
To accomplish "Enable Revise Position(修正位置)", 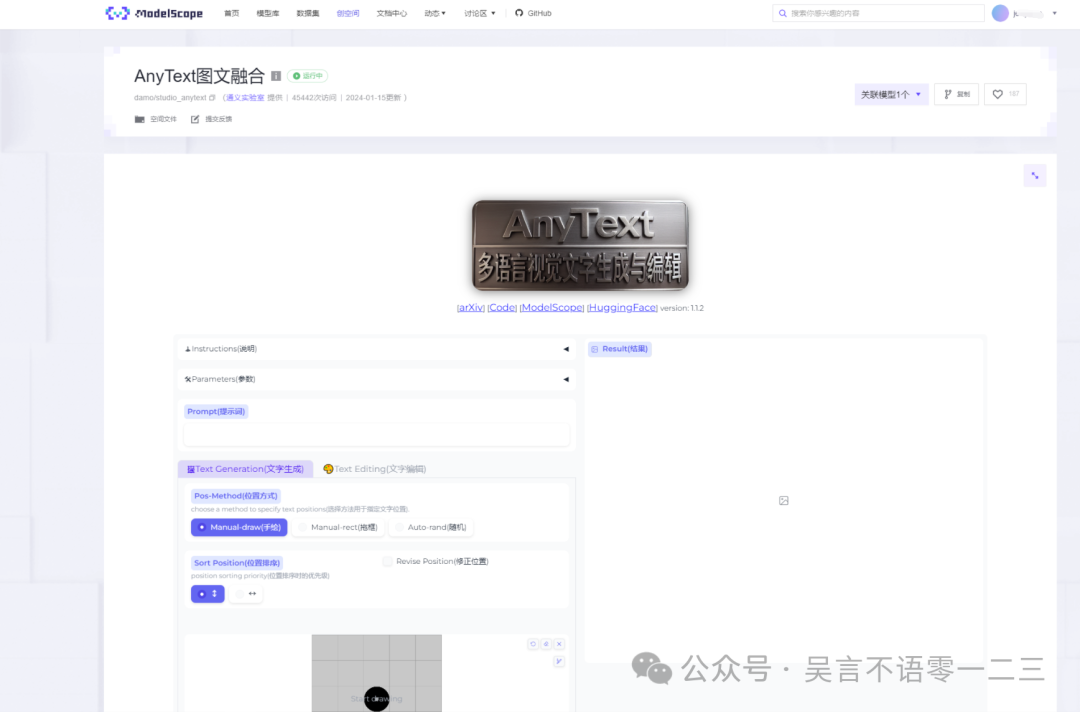I will click(x=387, y=561).
